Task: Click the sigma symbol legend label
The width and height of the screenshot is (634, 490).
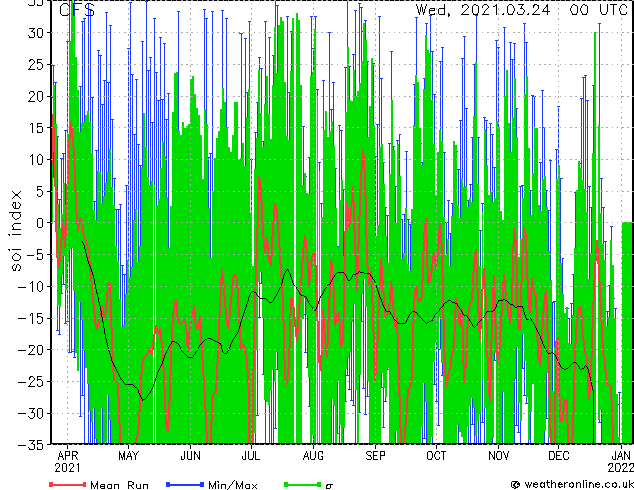Action: [x=329, y=485]
